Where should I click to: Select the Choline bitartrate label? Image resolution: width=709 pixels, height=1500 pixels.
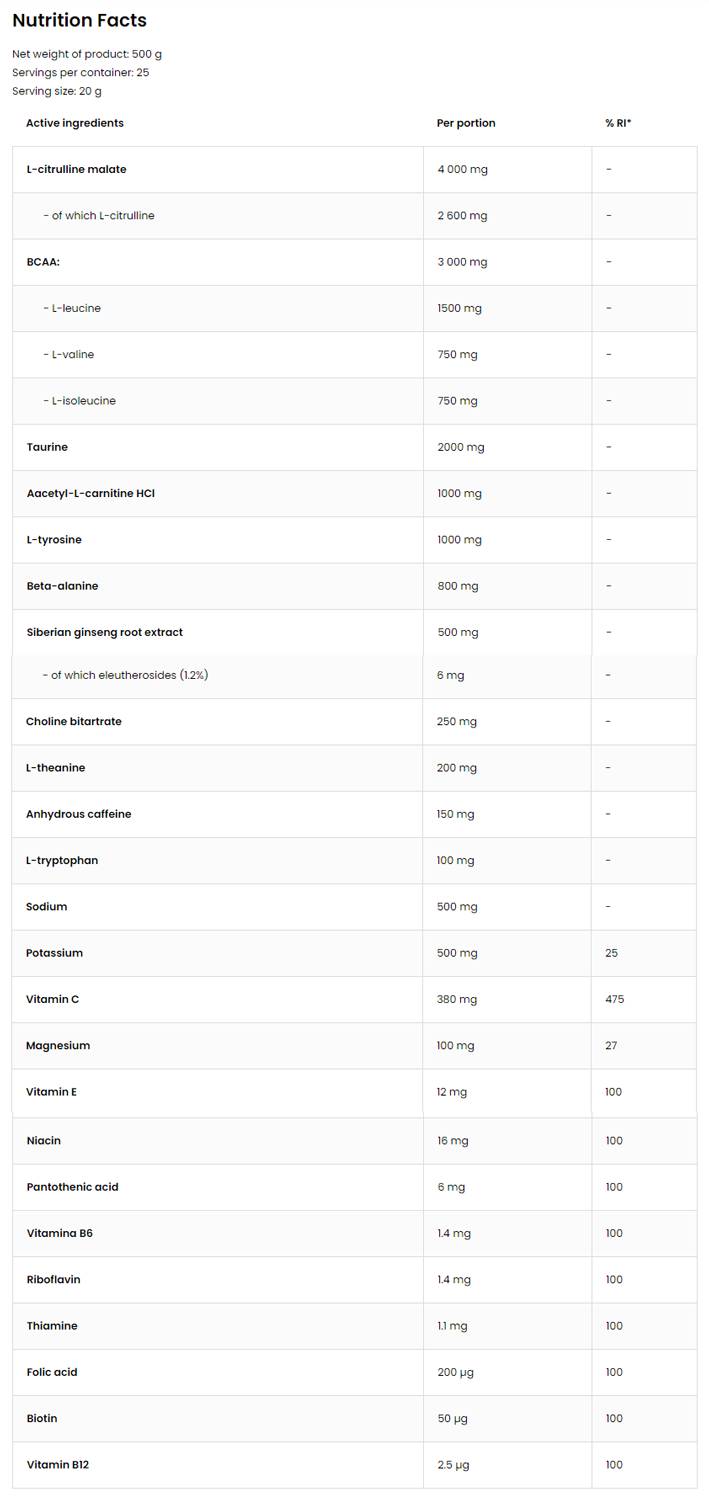point(74,721)
